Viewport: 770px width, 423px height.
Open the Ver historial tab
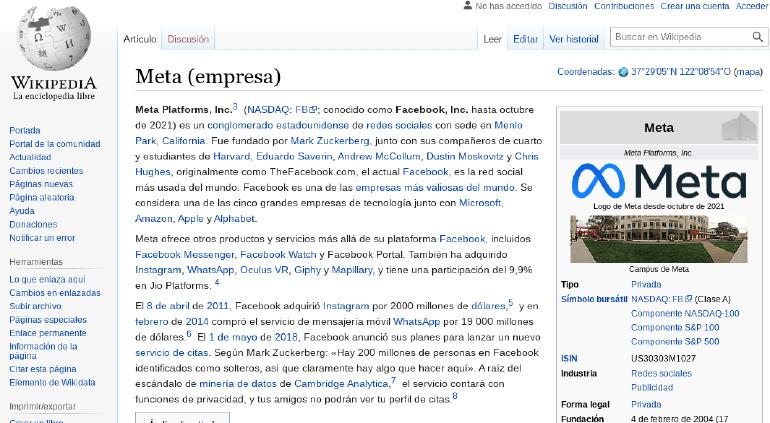point(574,39)
